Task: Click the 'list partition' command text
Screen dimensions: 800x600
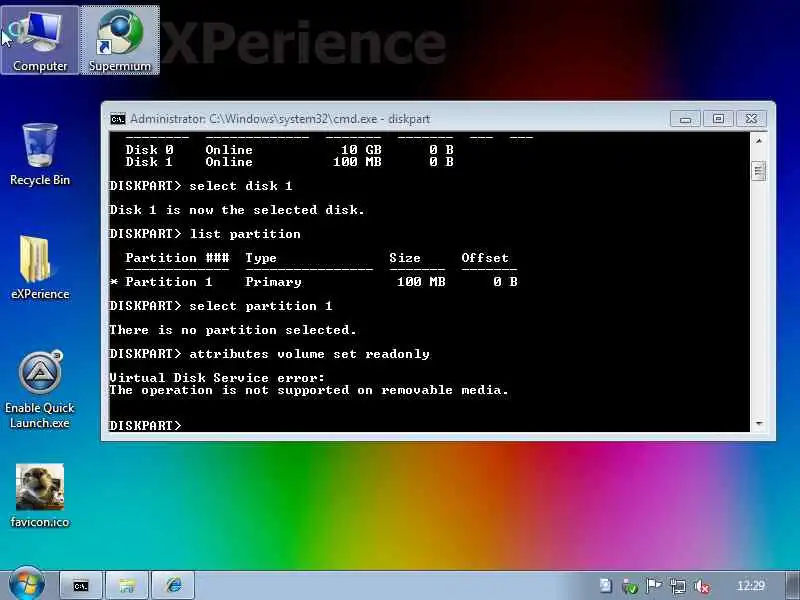Action: (x=245, y=234)
